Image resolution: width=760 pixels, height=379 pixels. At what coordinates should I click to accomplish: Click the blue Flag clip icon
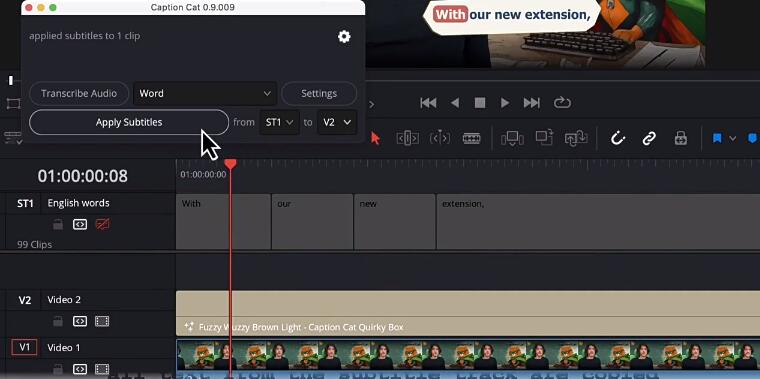click(717, 139)
